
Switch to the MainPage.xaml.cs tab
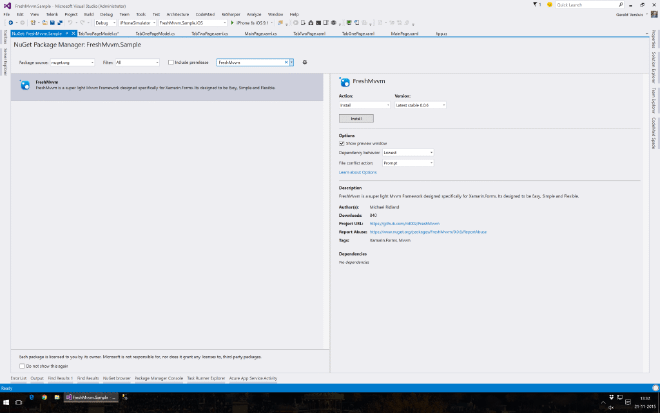pyautogui.click(x=261, y=33)
